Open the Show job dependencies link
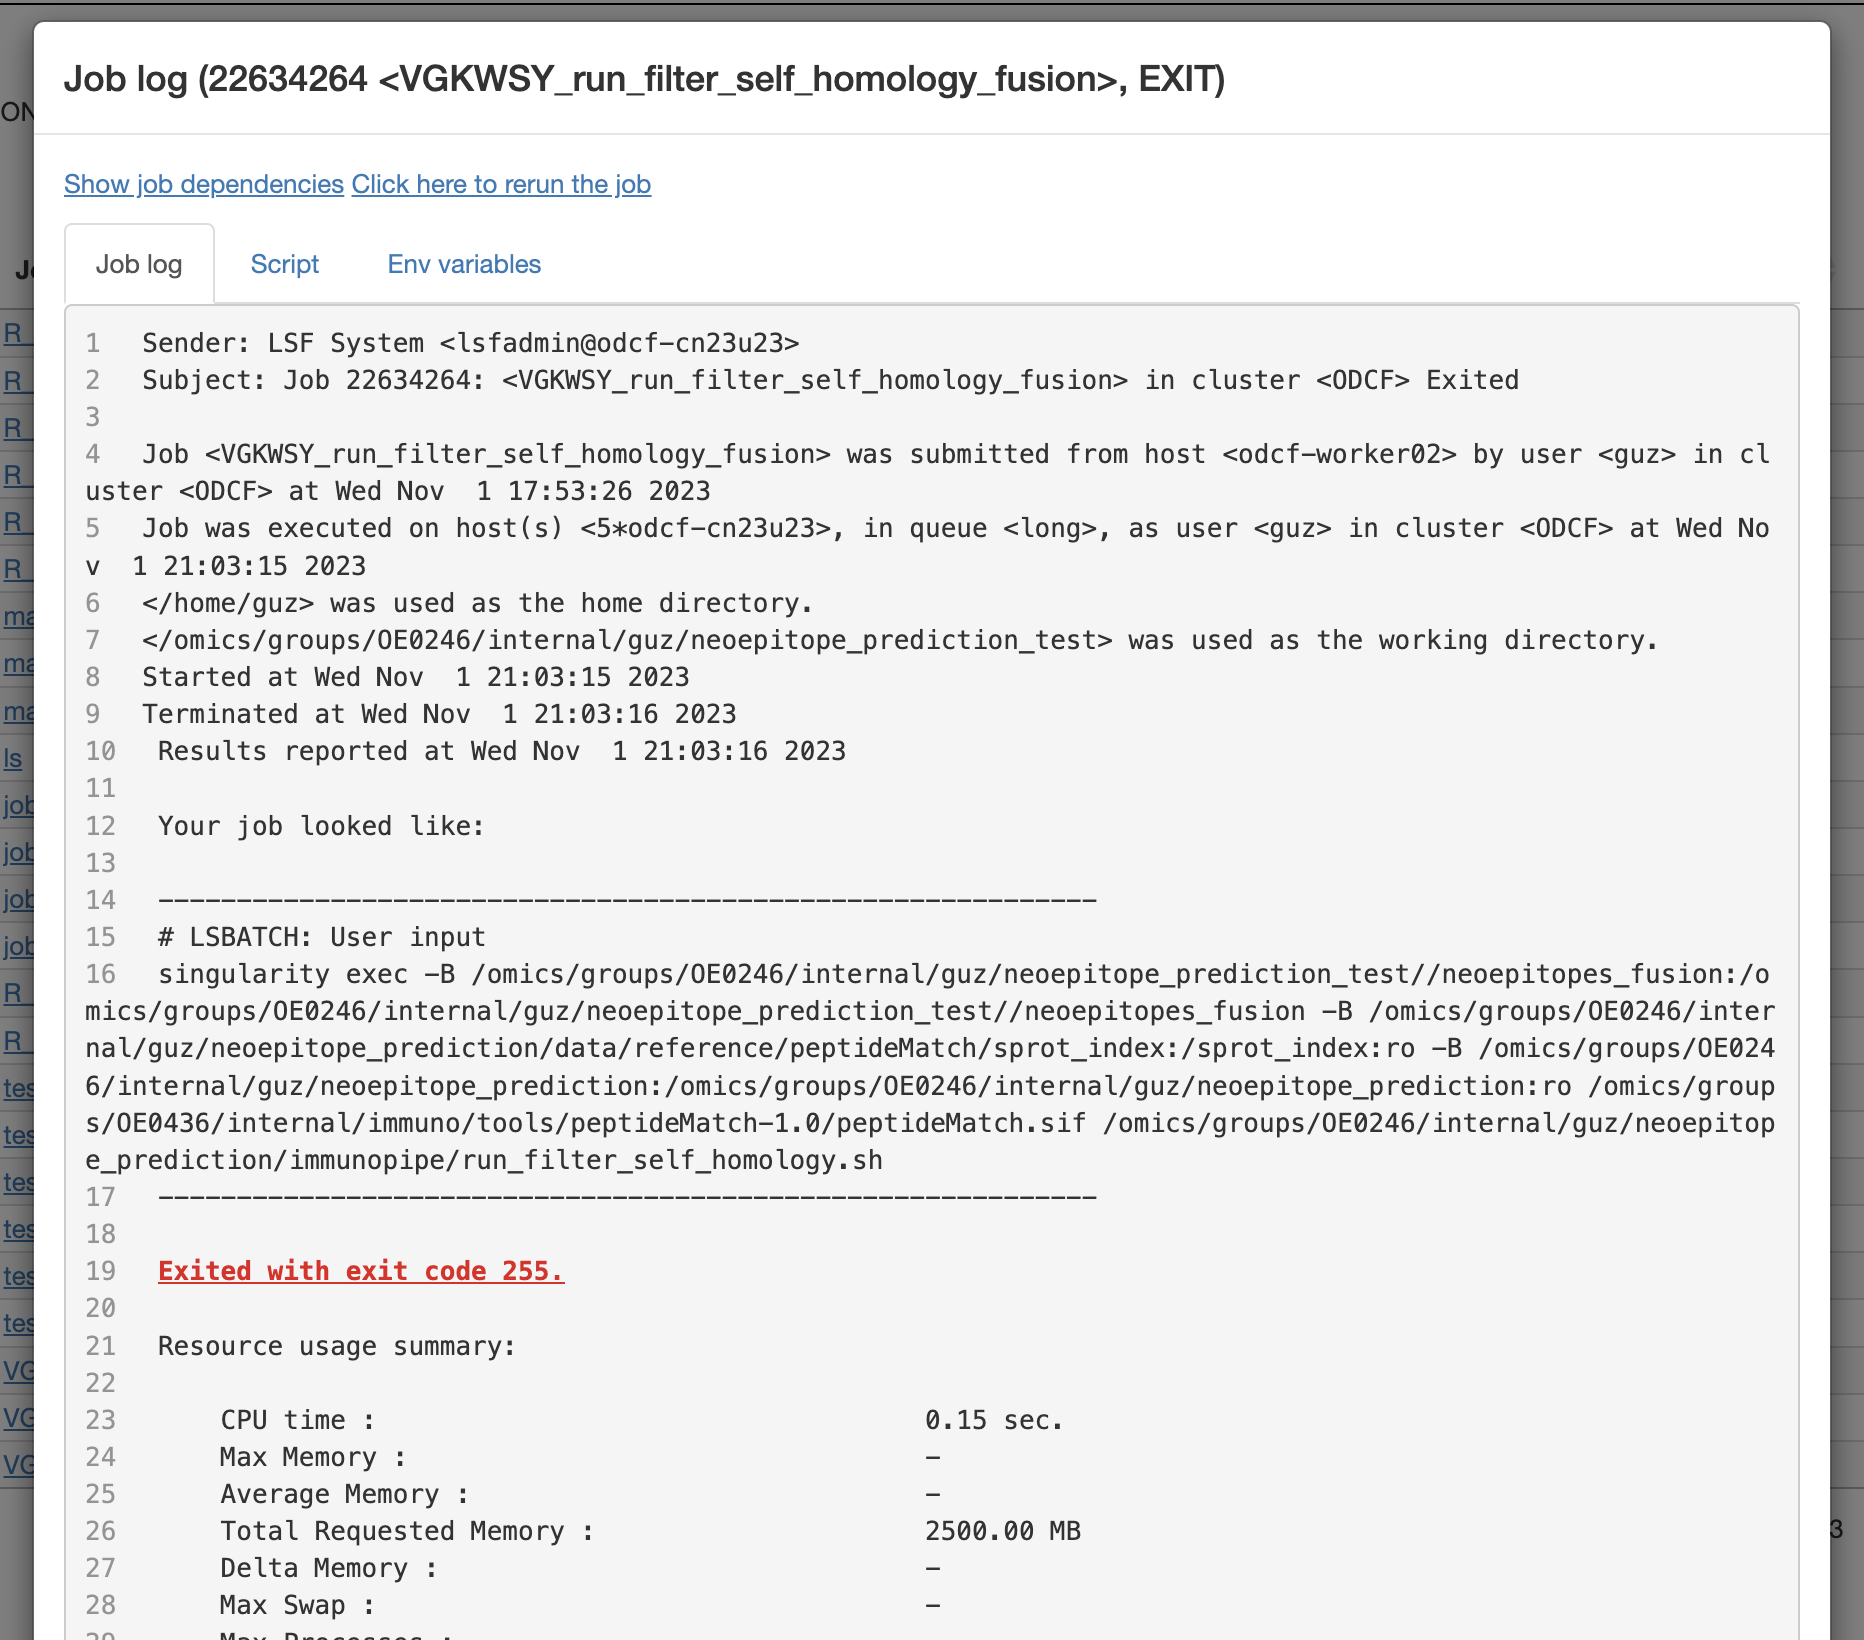Screen dimensions: 1864x1640 tap(204, 184)
